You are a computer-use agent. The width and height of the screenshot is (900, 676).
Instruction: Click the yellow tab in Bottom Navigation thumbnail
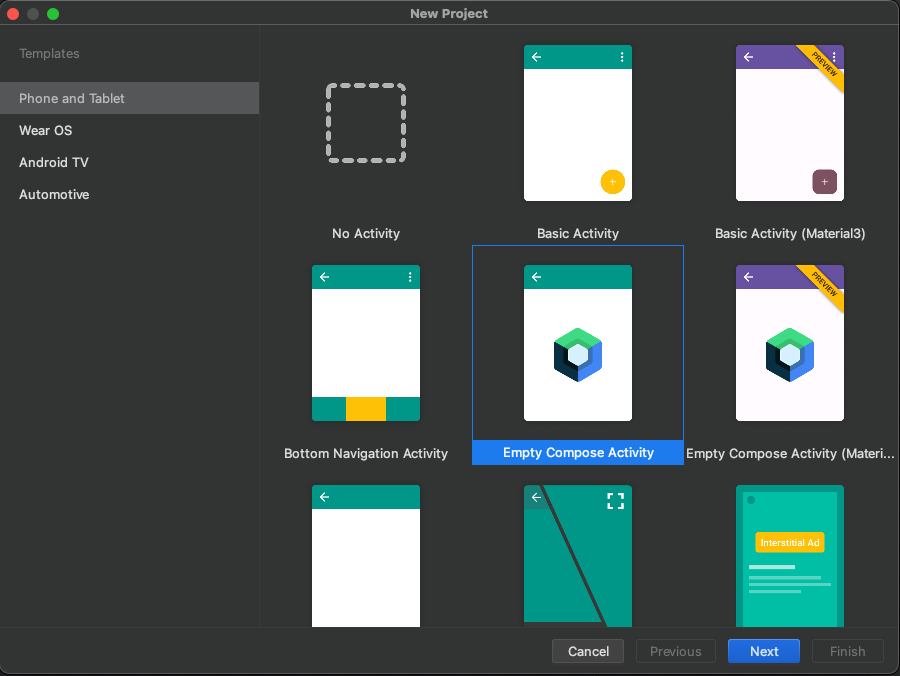pos(366,409)
